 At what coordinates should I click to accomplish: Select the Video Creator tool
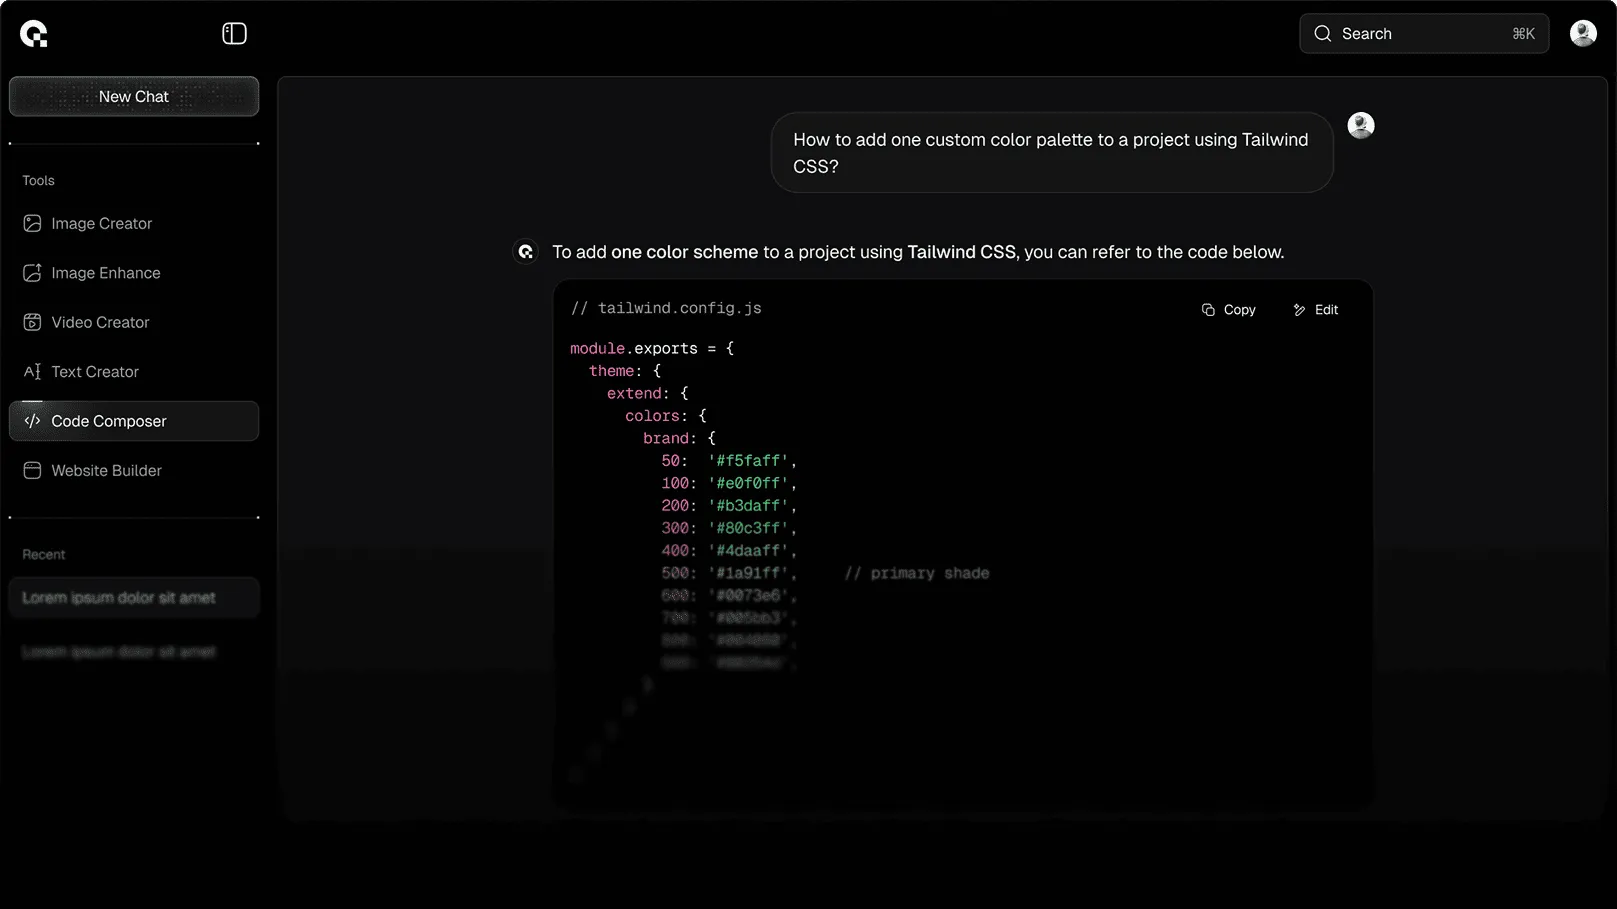point(100,322)
